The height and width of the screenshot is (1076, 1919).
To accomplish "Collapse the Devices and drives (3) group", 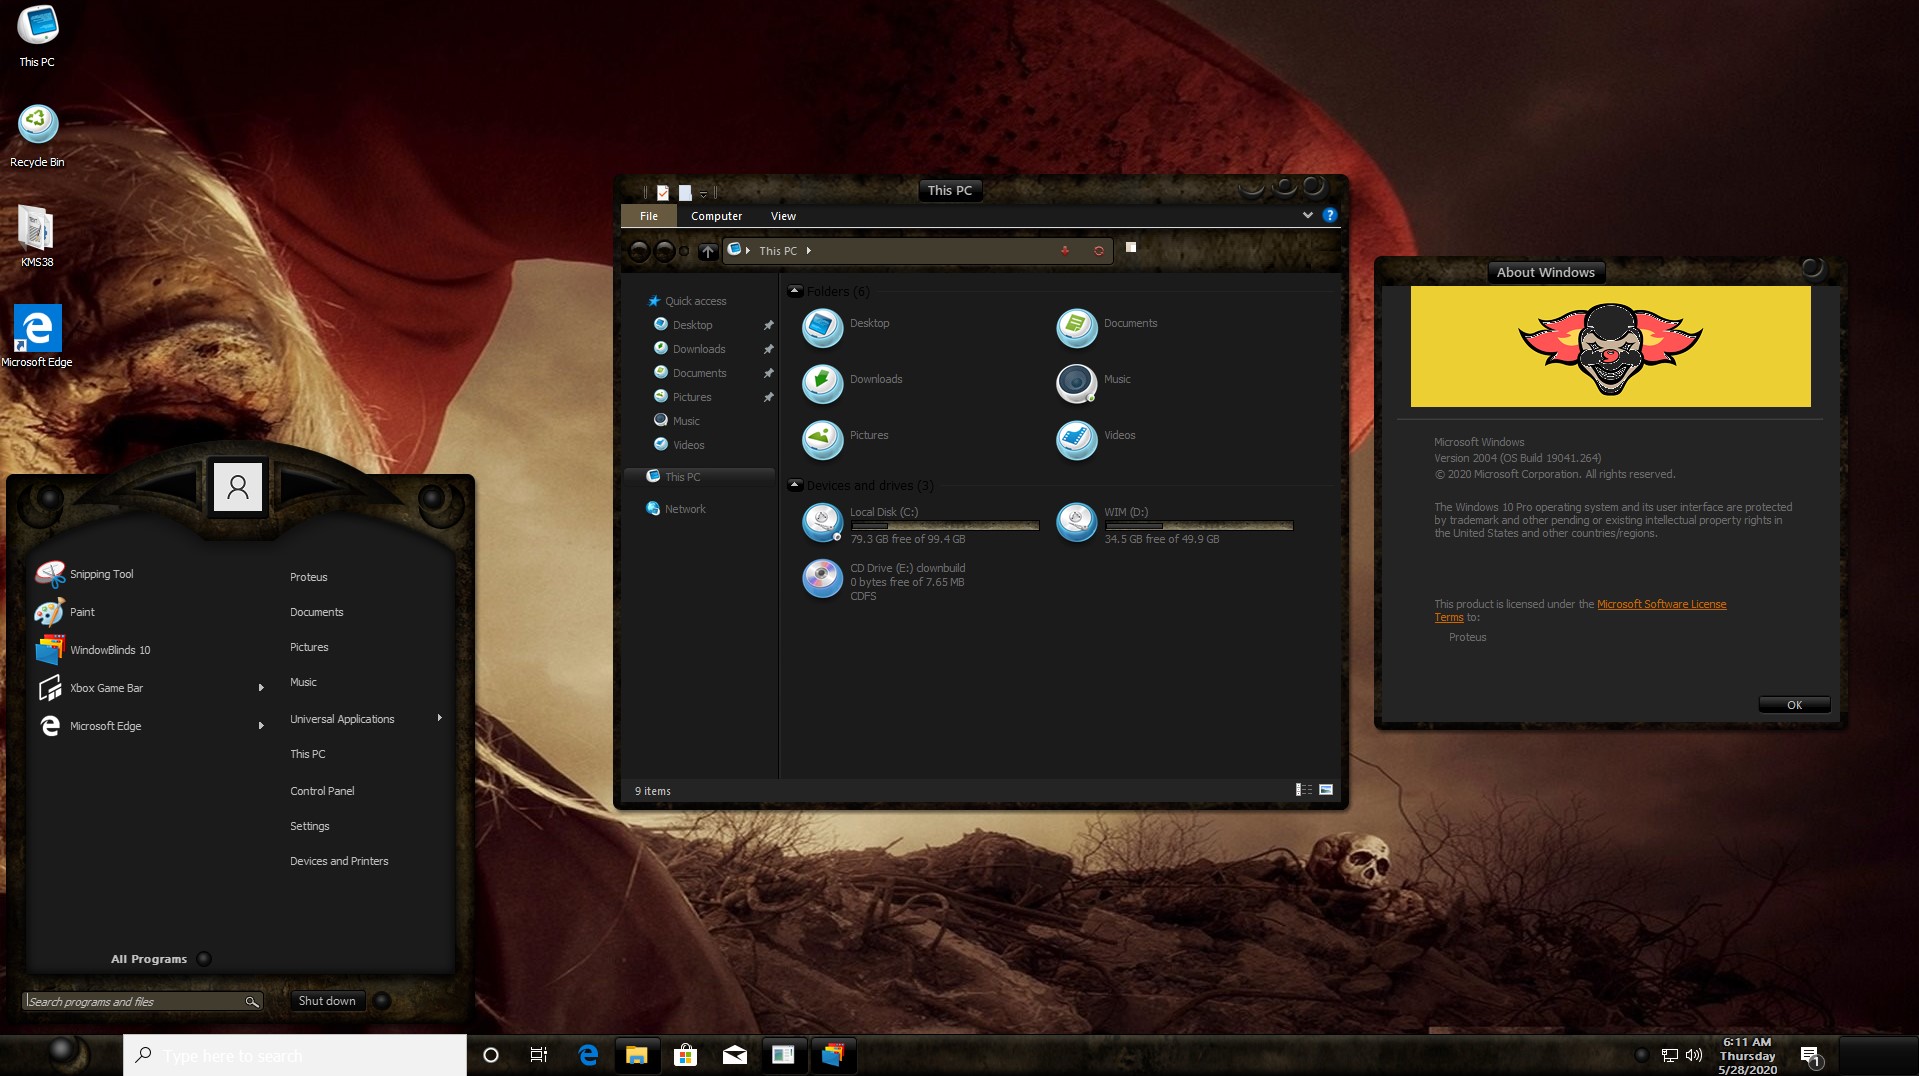I will tap(796, 485).
